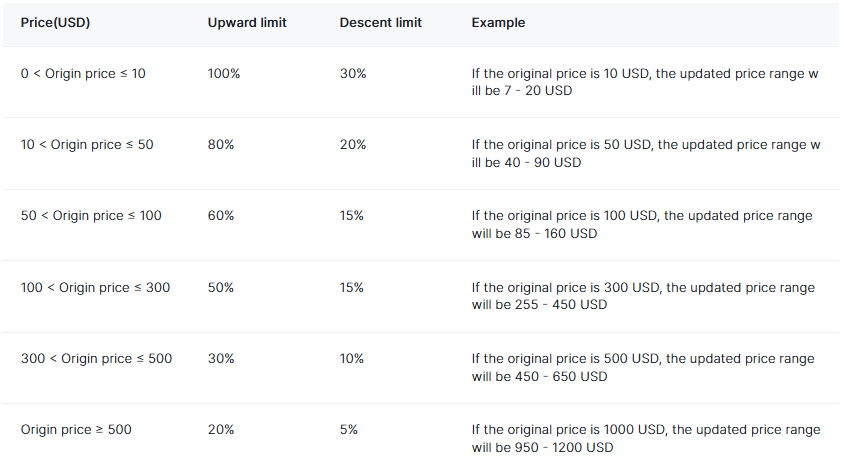Viewport: 844px width, 470px height.
Task: Click the 5% descent limit value
Action: tap(349, 430)
